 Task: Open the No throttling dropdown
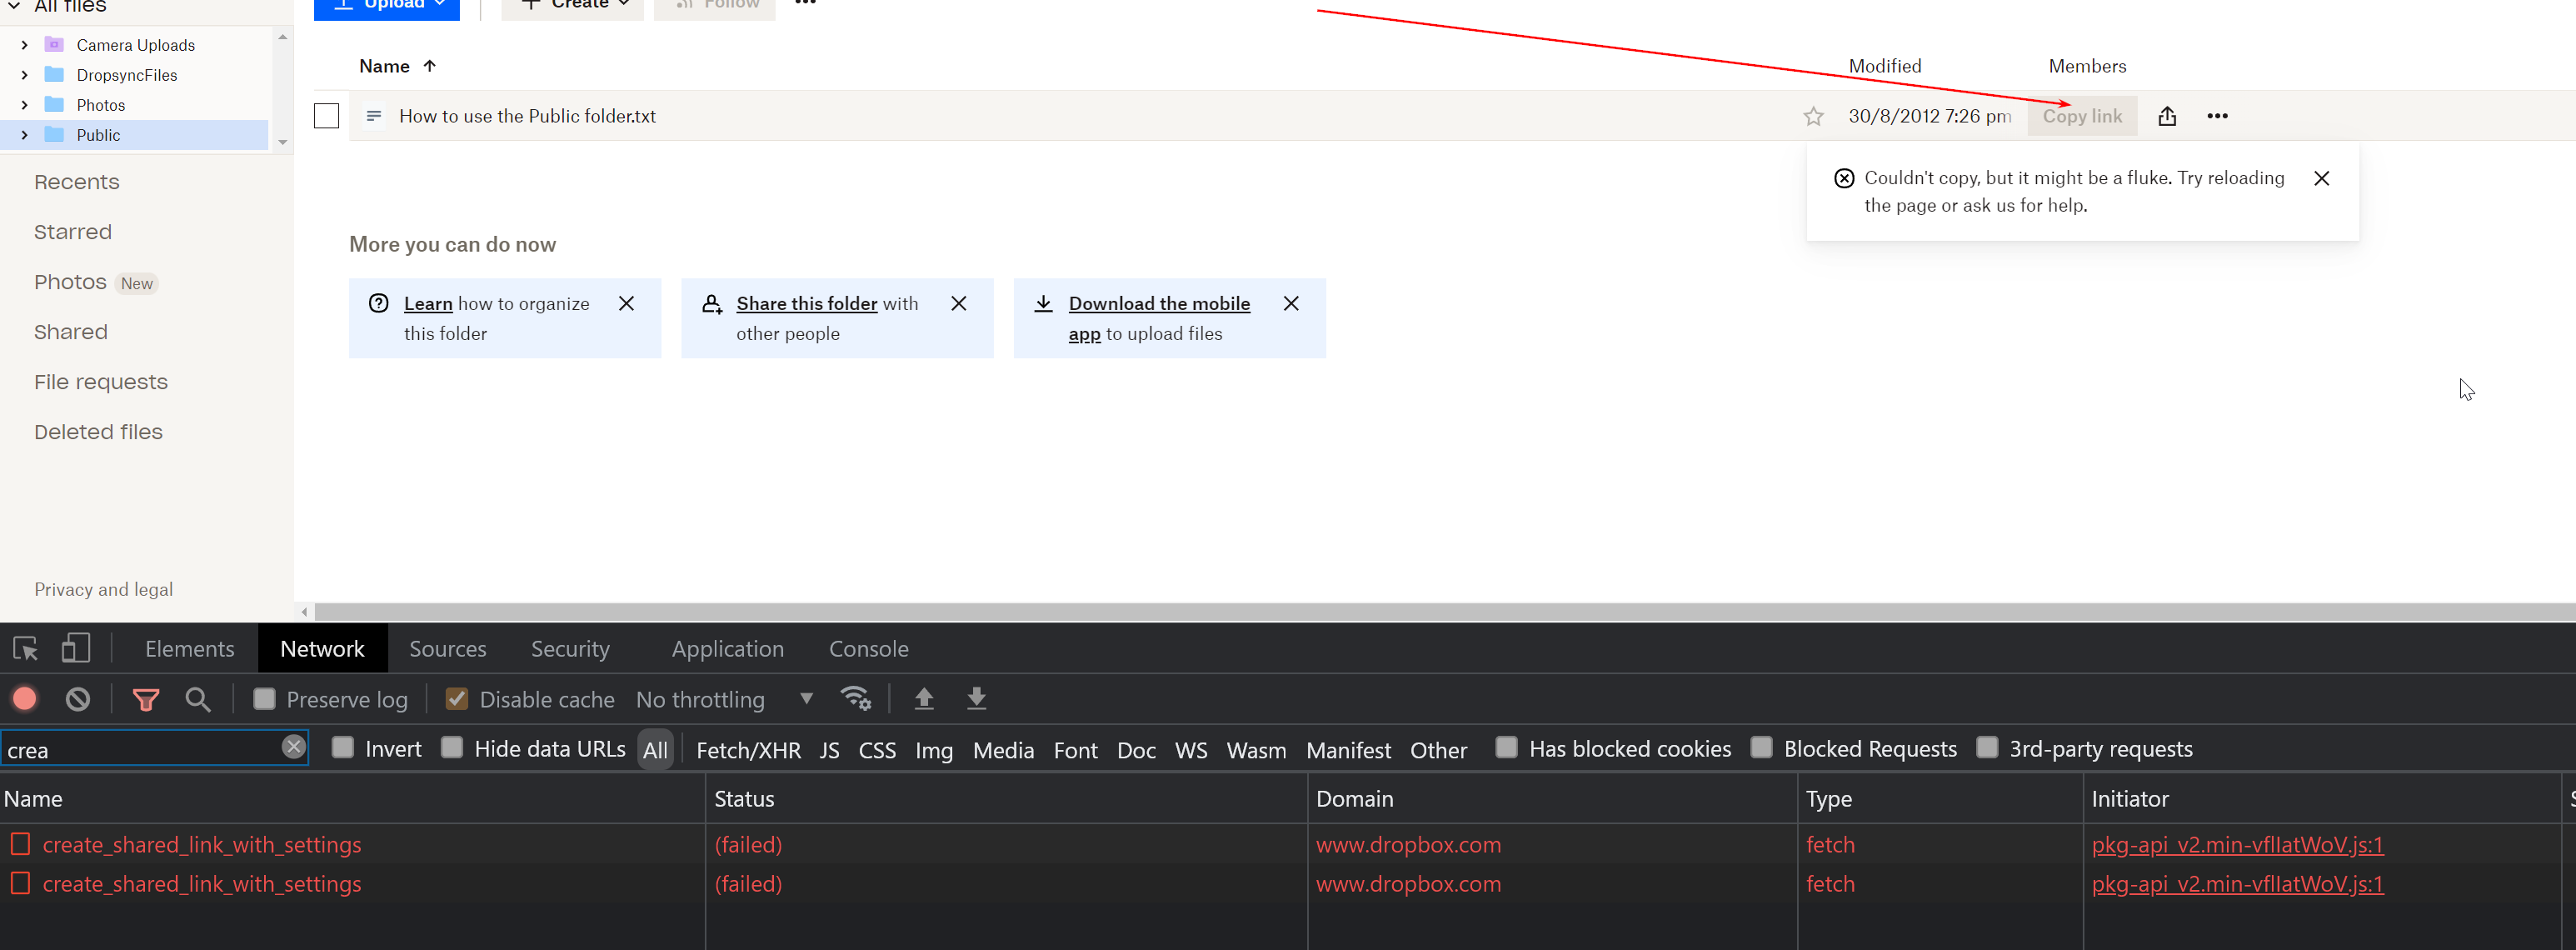click(x=724, y=699)
